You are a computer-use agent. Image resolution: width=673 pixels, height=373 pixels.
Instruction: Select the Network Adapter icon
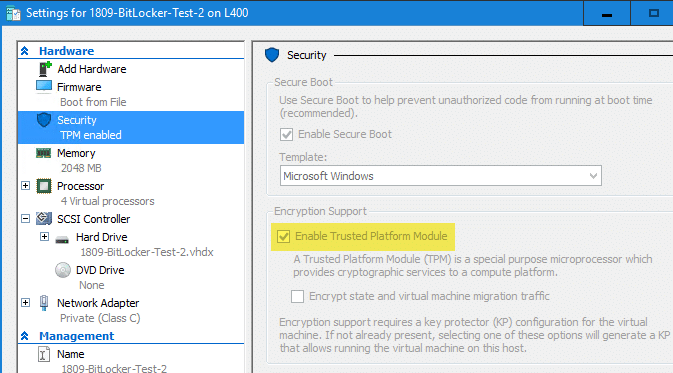point(44,303)
